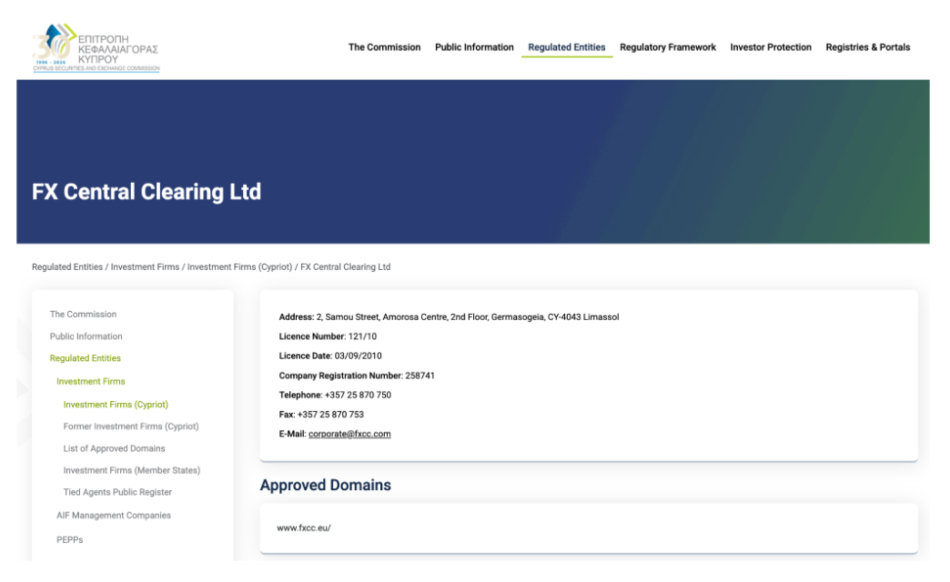Open AIF Management Companies sidebar item
This screenshot has height=582, width=950.
[x=114, y=515]
